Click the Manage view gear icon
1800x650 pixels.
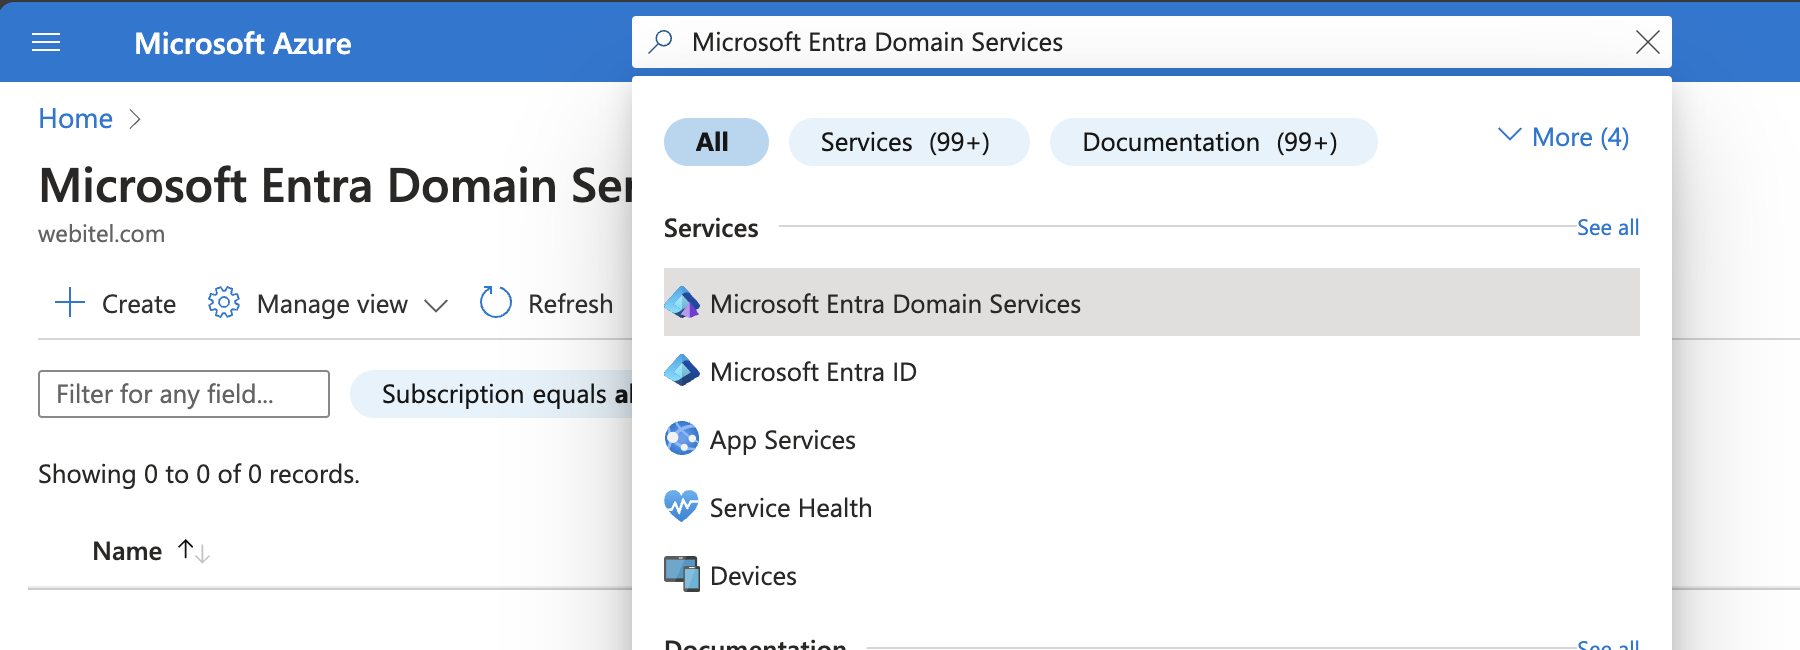coord(224,302)
